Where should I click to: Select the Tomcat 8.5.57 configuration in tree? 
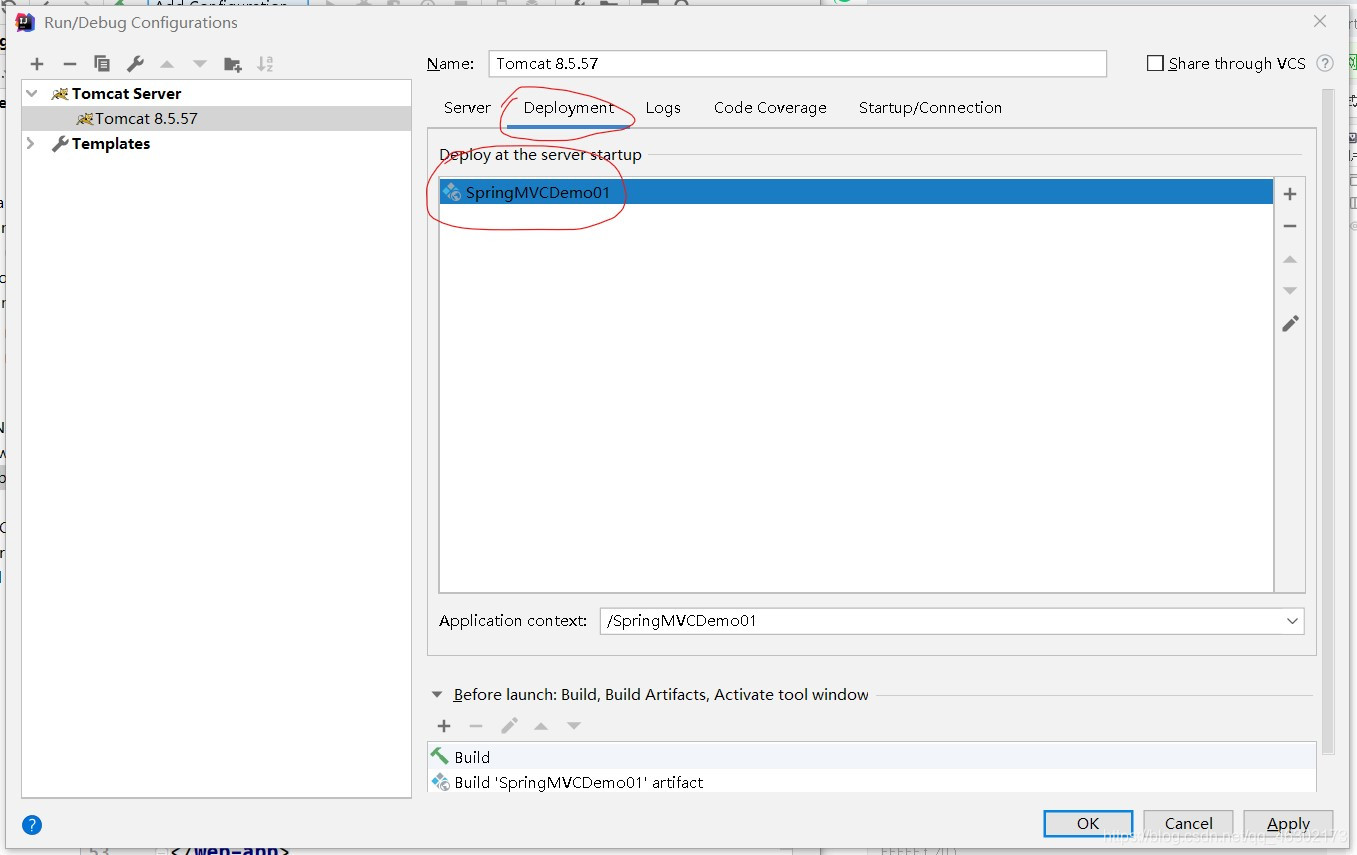(216, 118)
